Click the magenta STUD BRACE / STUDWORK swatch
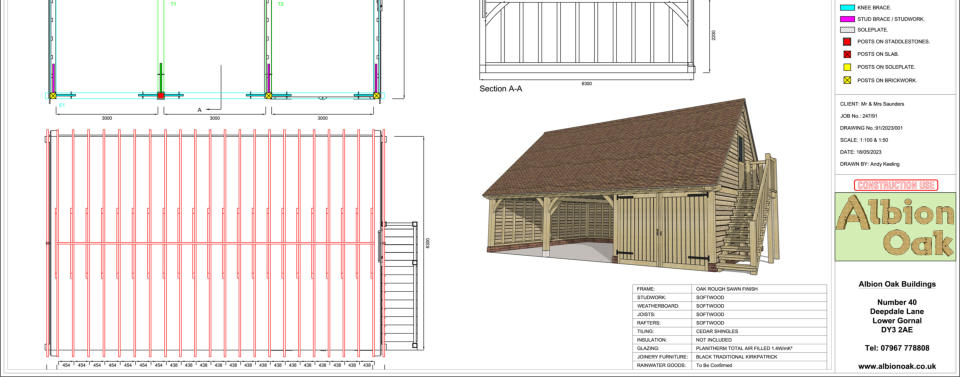This screenshot has width=960, height=377. (x=846, y=19)
